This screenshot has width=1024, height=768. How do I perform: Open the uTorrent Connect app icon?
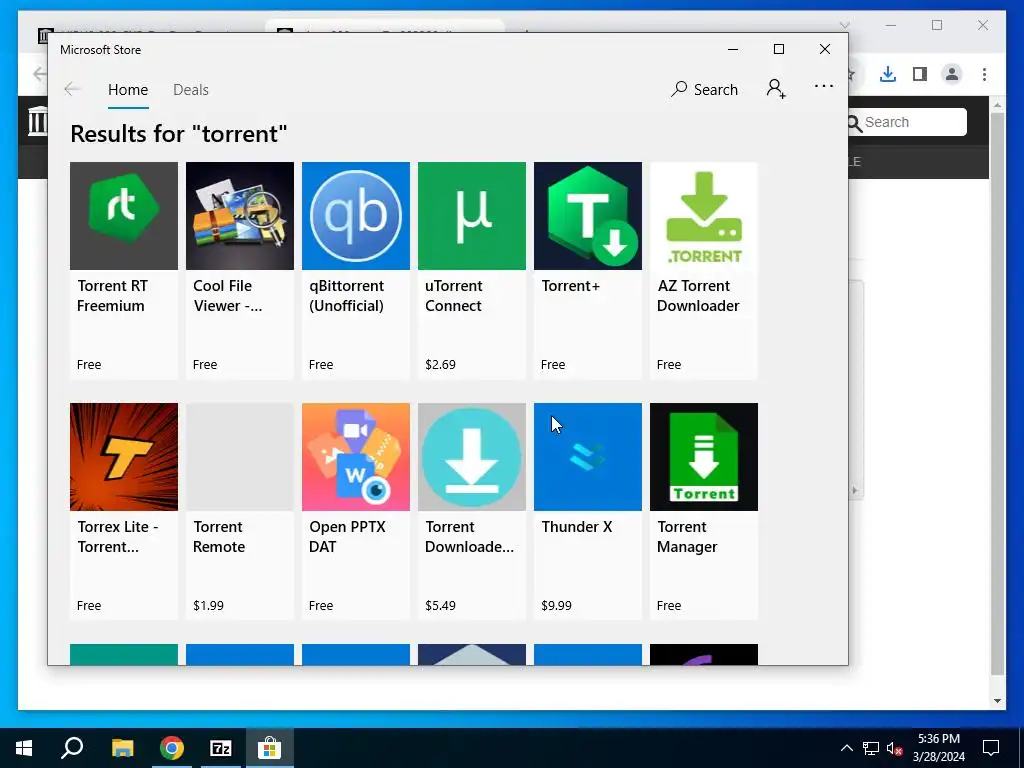click(x=472, y=216)
